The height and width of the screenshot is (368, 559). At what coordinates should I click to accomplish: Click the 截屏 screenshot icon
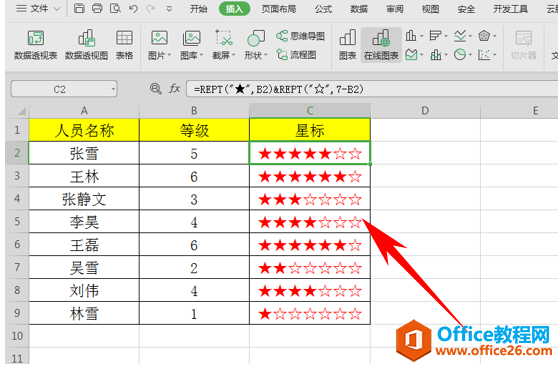[x=224, y=38]
